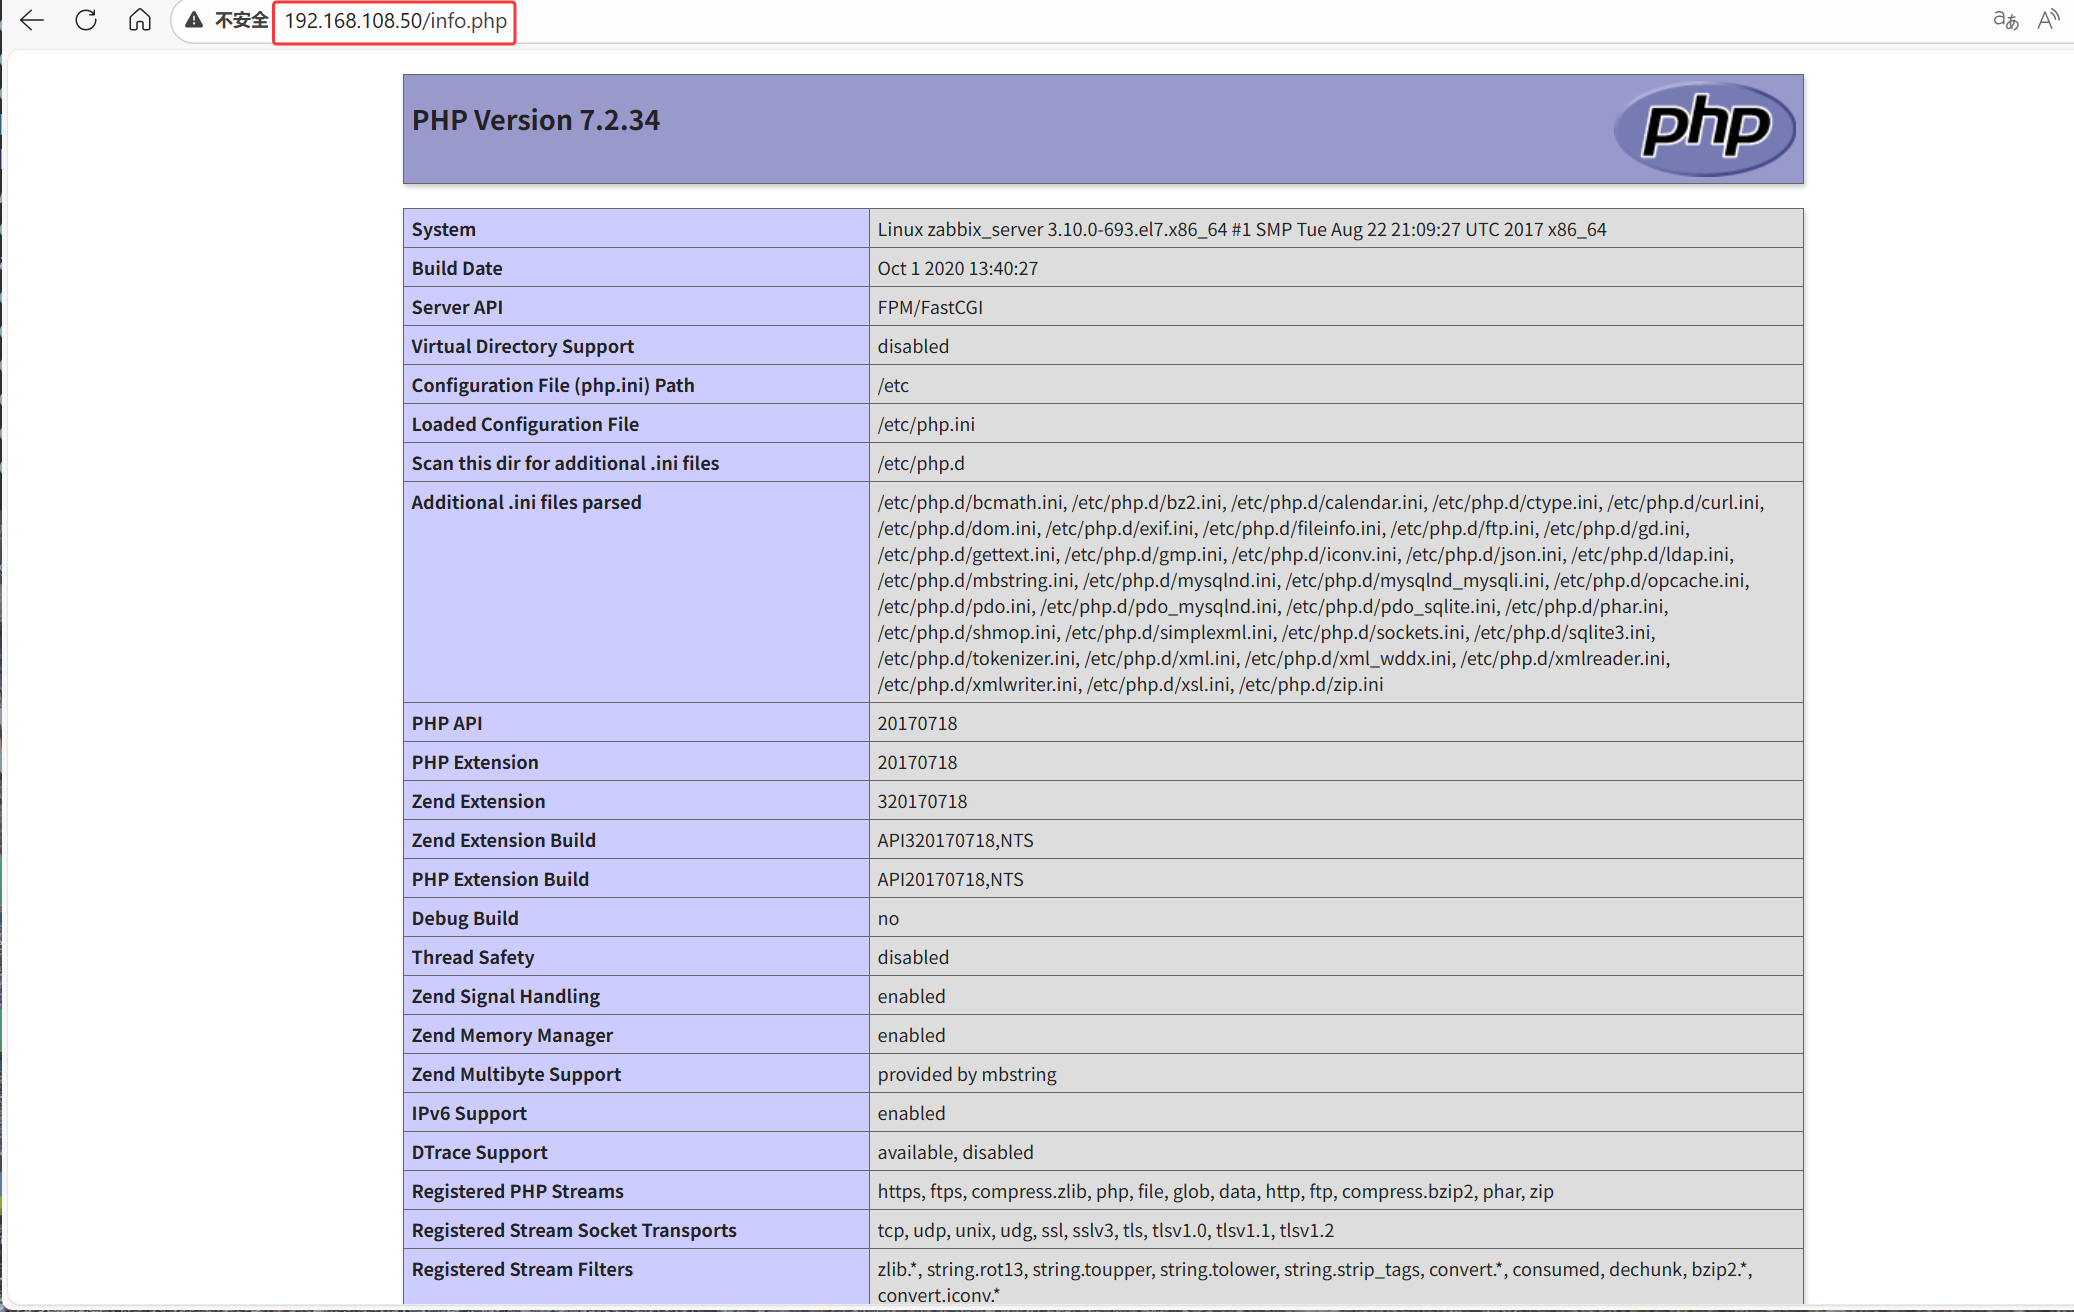
Task: Focus the address bar URL 192.168.108.50/info.php
Action: pos(396,21)
